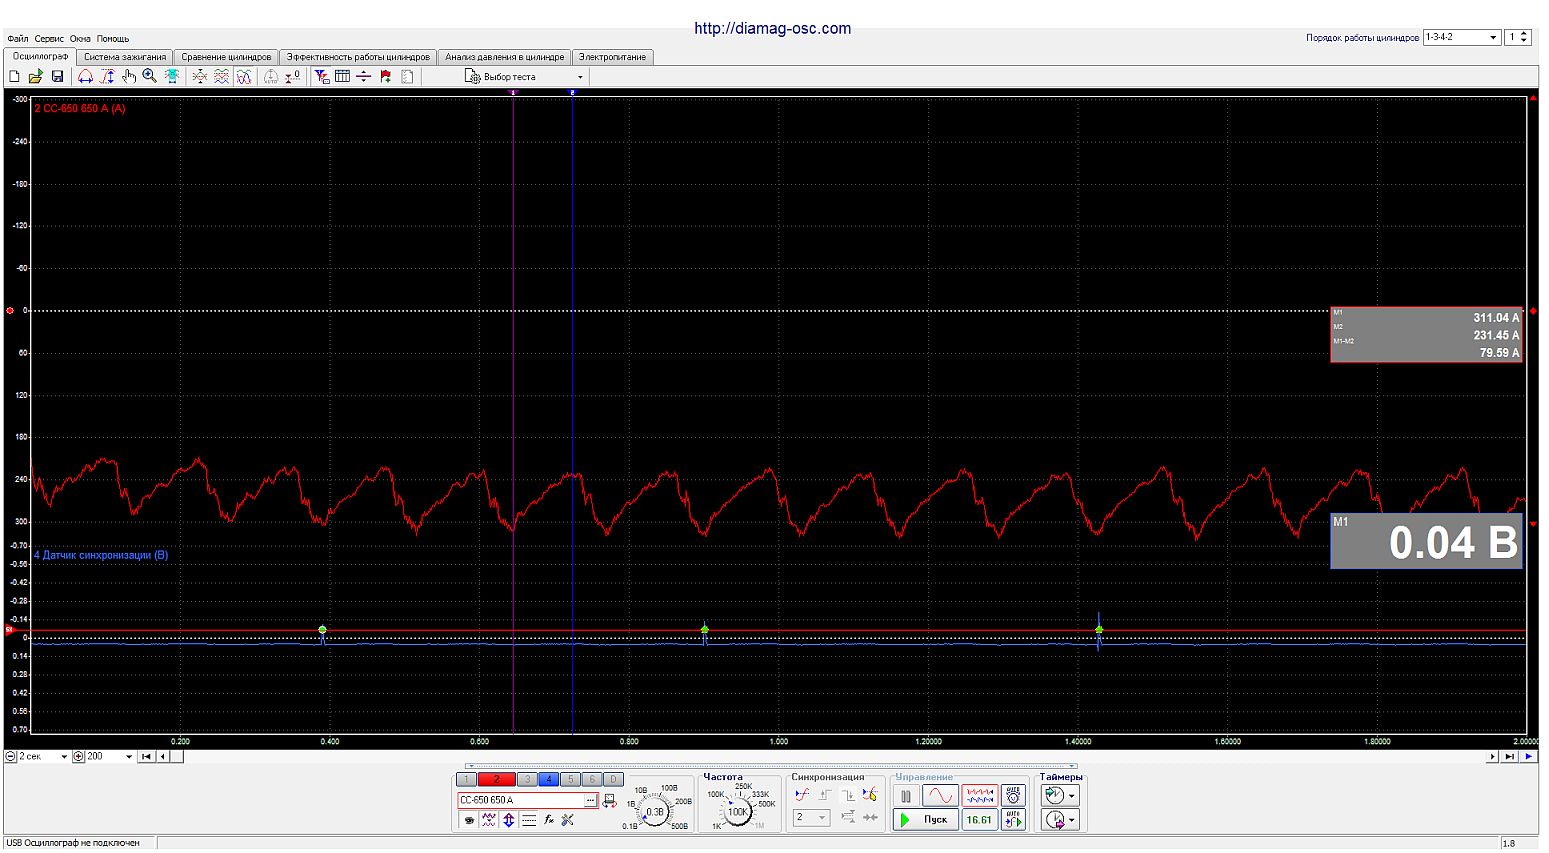Activate the magnifier zoom tool

(149, 76)
